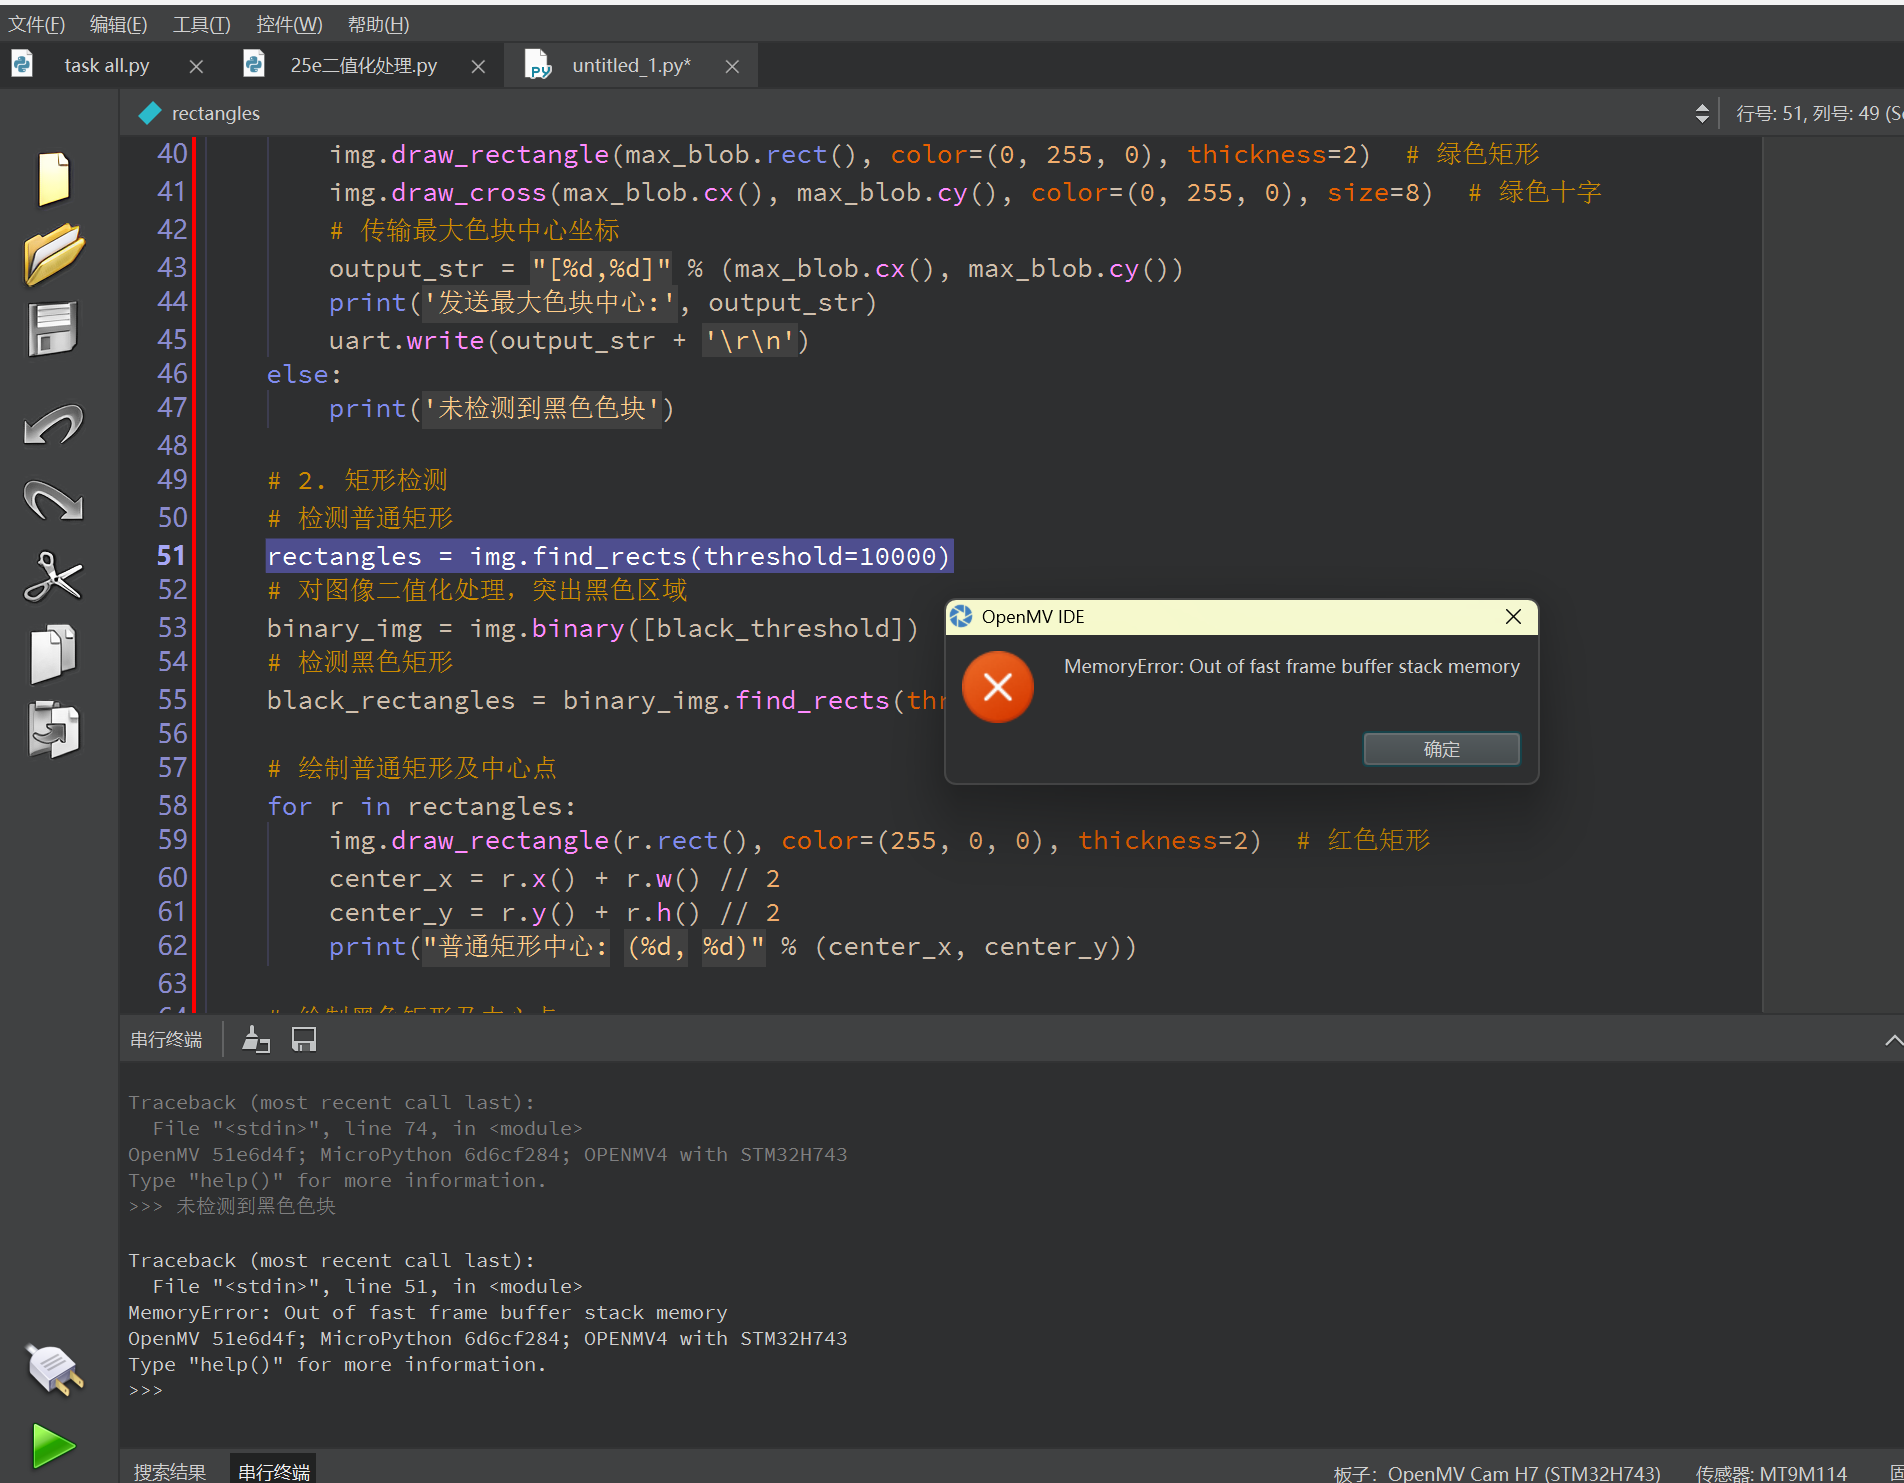Close the 25e二值化处理.py tab

coord(478,66)
